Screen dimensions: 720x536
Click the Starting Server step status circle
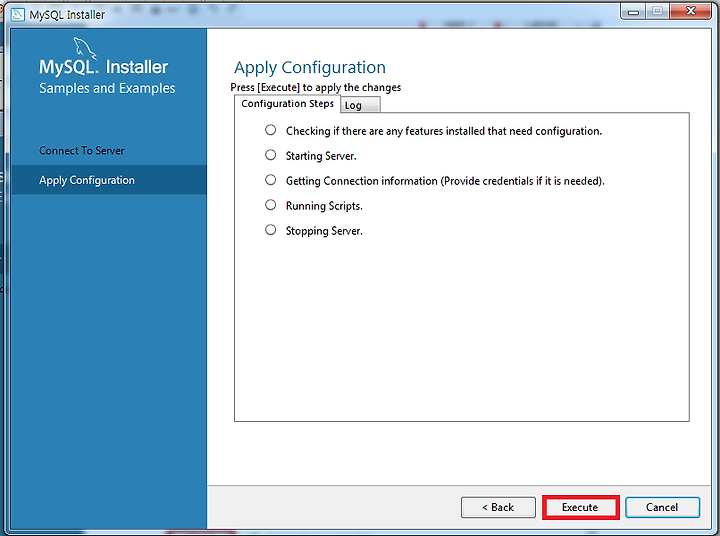click(x=270, y=155)
